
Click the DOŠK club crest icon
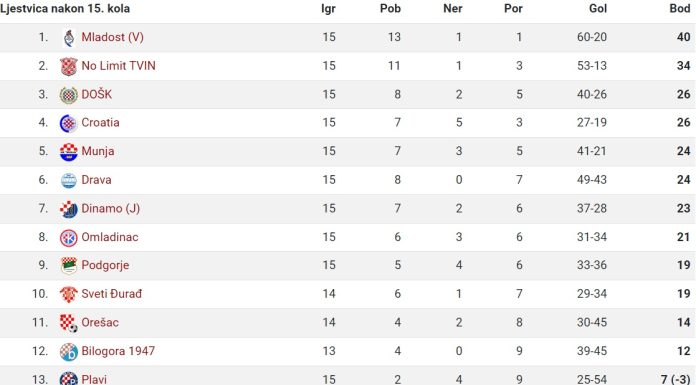coord(69,95)
